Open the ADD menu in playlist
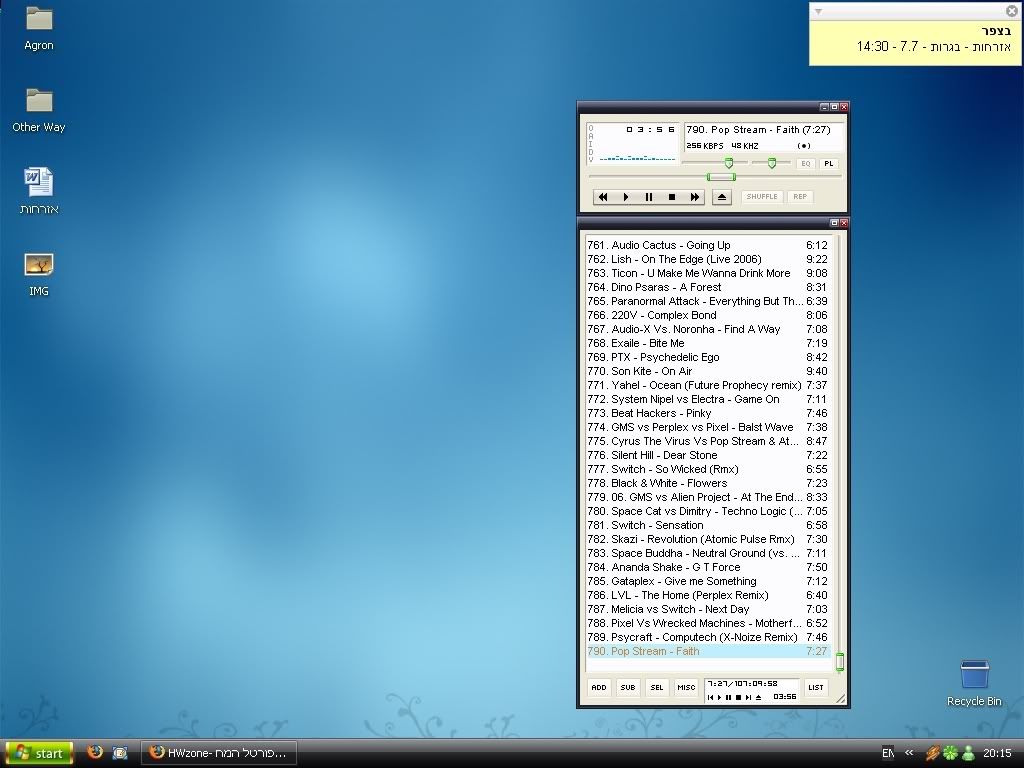The image size is (1024, 768). coord(599,687)
